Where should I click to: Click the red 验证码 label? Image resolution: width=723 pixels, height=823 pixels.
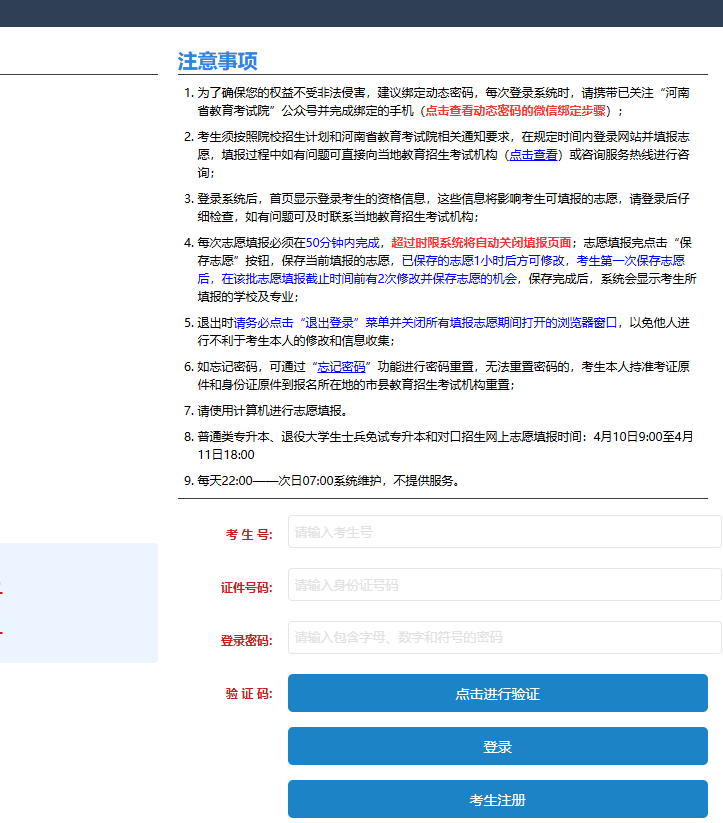(249, 693)
